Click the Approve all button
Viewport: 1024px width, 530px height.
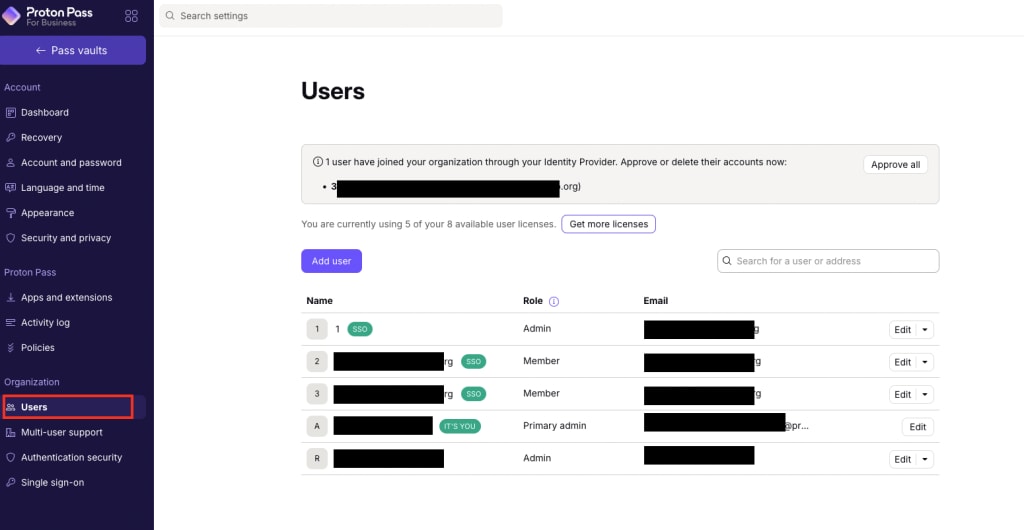pyautogui.click(x=895, y=165)
